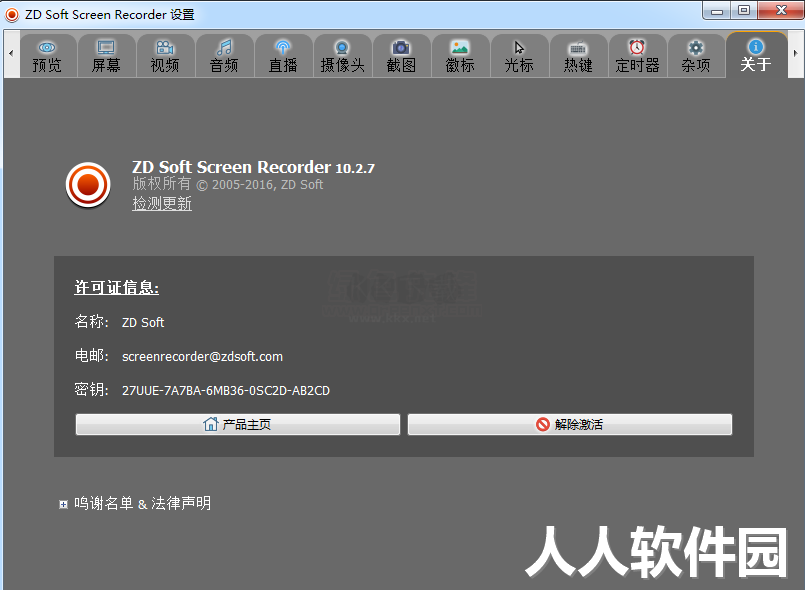The width and height of the screenshot is (805, 590).
Task: Click the license key 27UUE-7A7BA-6MB36-0SC2D-AB2CD
Action: [226, 391]
